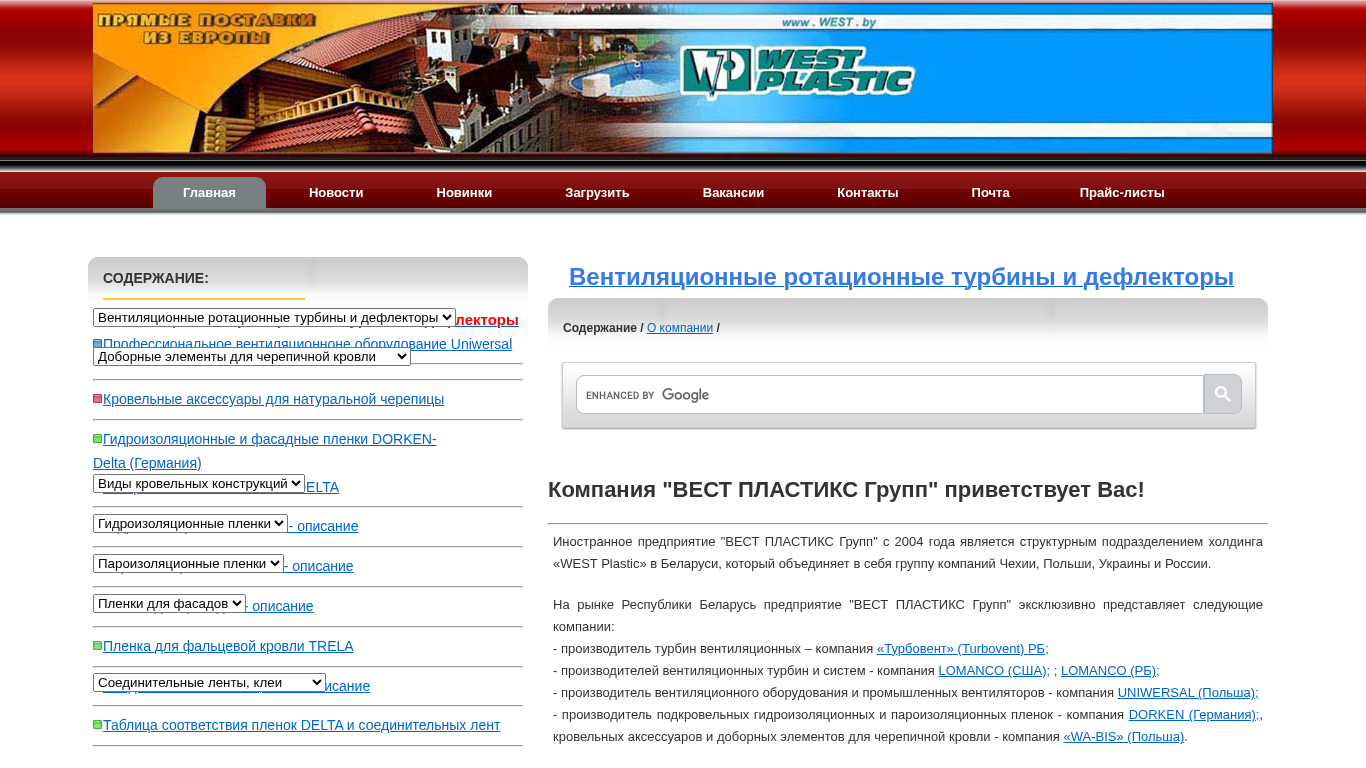
Task: Open the Вакансии page from menu
Action: (733, 193)
